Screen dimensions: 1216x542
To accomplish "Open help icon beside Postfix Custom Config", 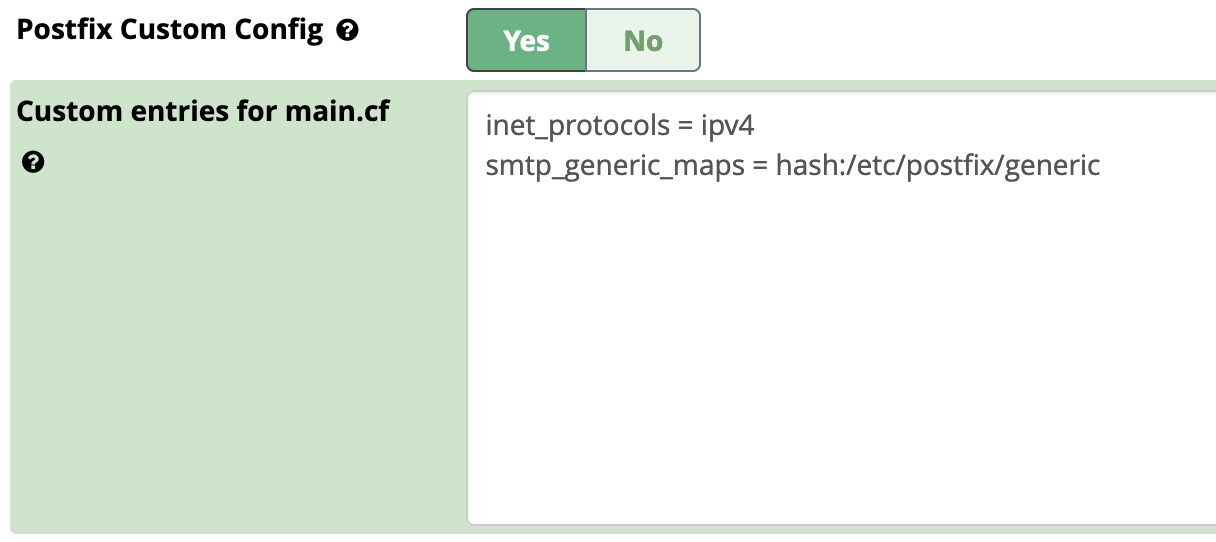I will click(348, 31).
